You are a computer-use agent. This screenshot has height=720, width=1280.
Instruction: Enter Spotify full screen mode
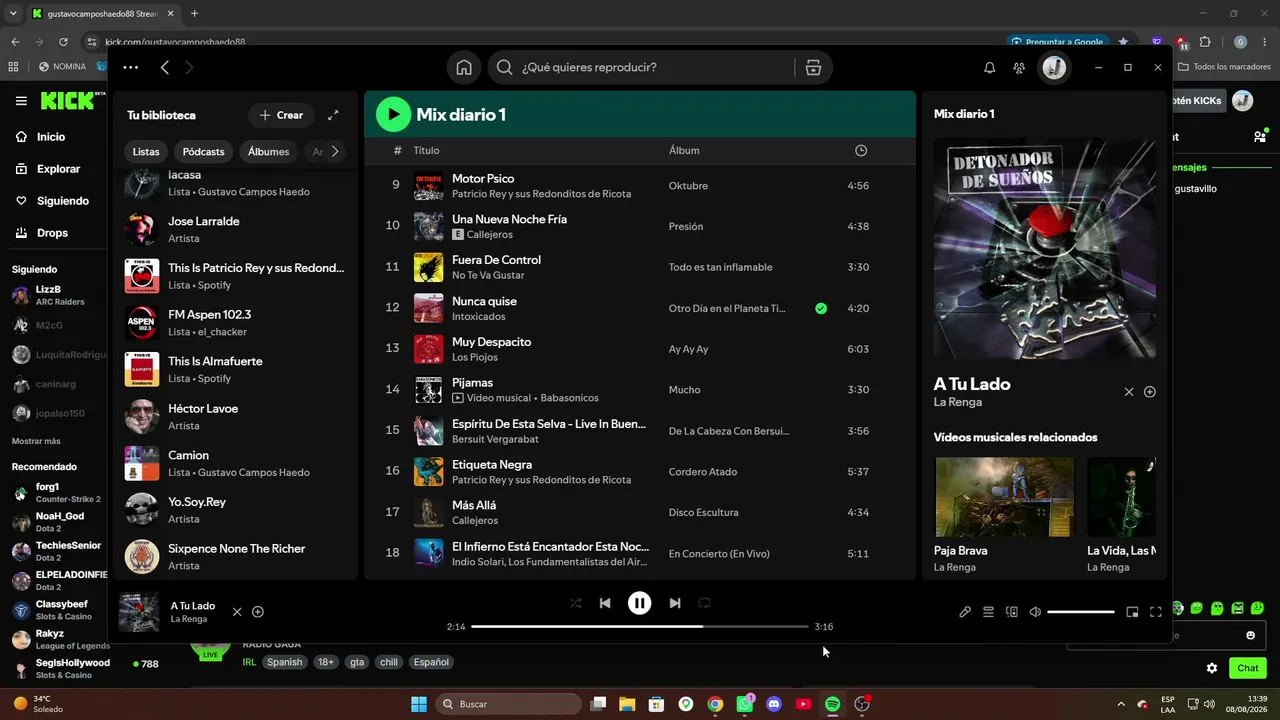(1156, 612)
